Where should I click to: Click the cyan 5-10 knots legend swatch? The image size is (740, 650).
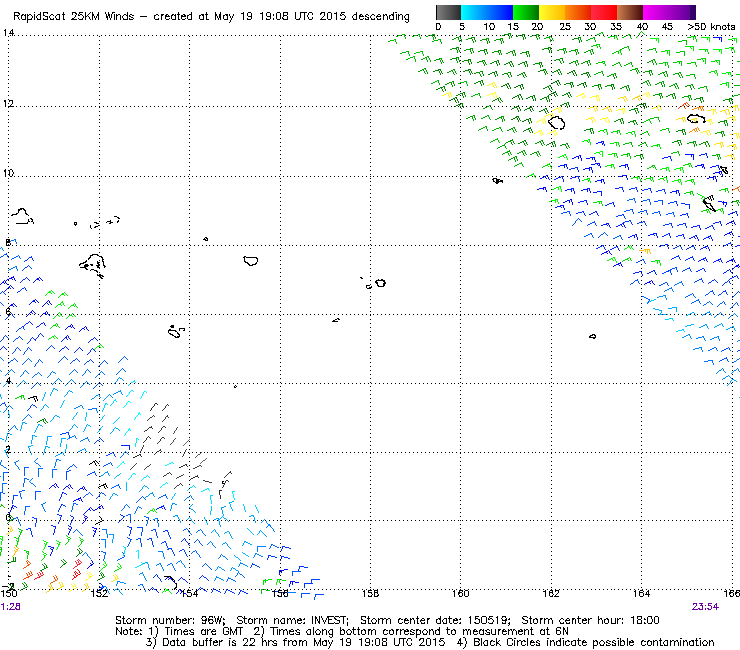click(474, 12)
